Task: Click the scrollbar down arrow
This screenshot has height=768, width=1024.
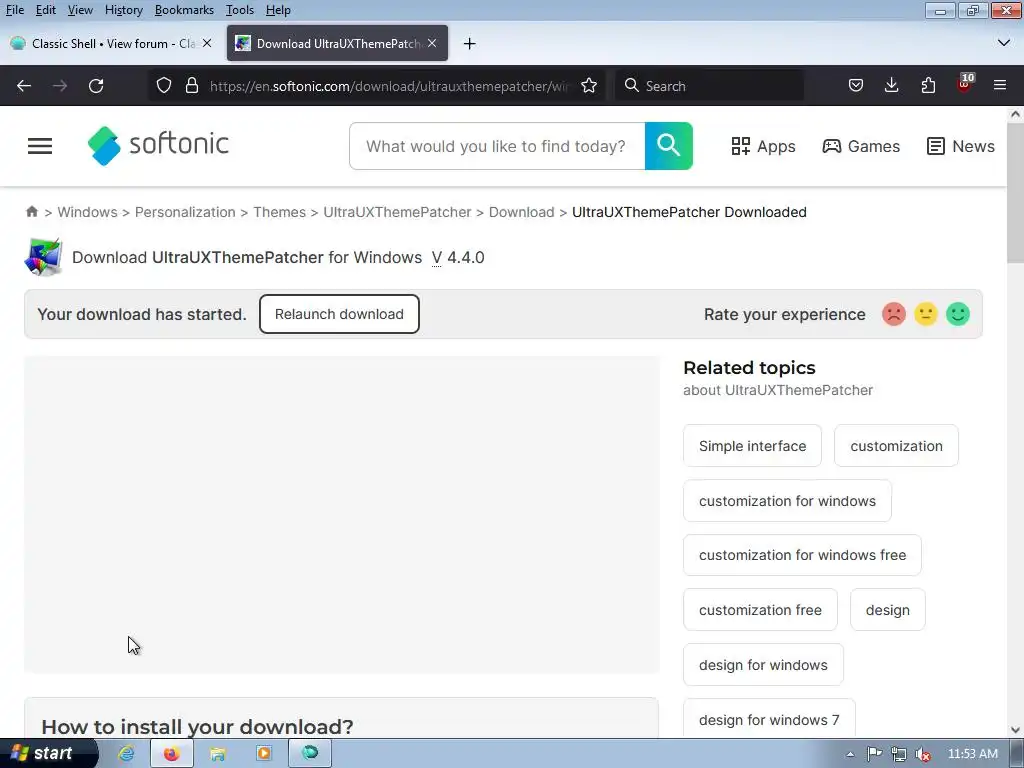Action: pyautogui.click(x=1015, y=730)
